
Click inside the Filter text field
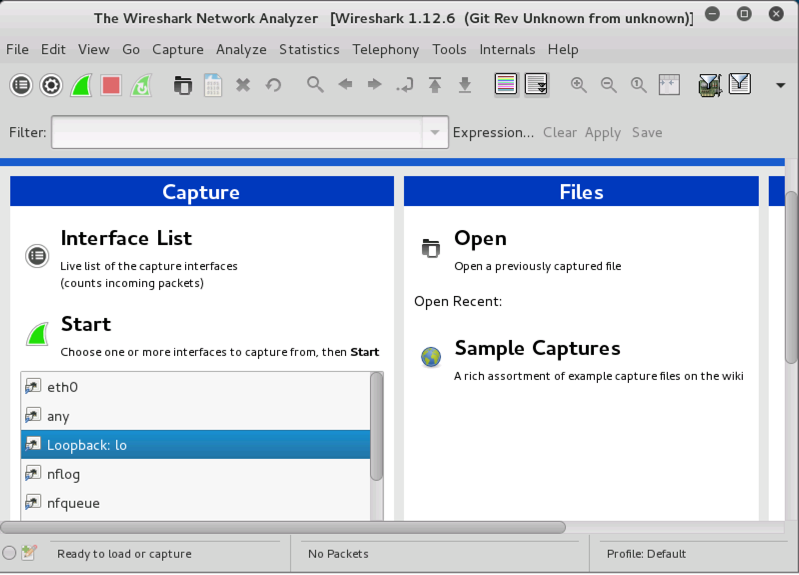(x=238, y=132)
